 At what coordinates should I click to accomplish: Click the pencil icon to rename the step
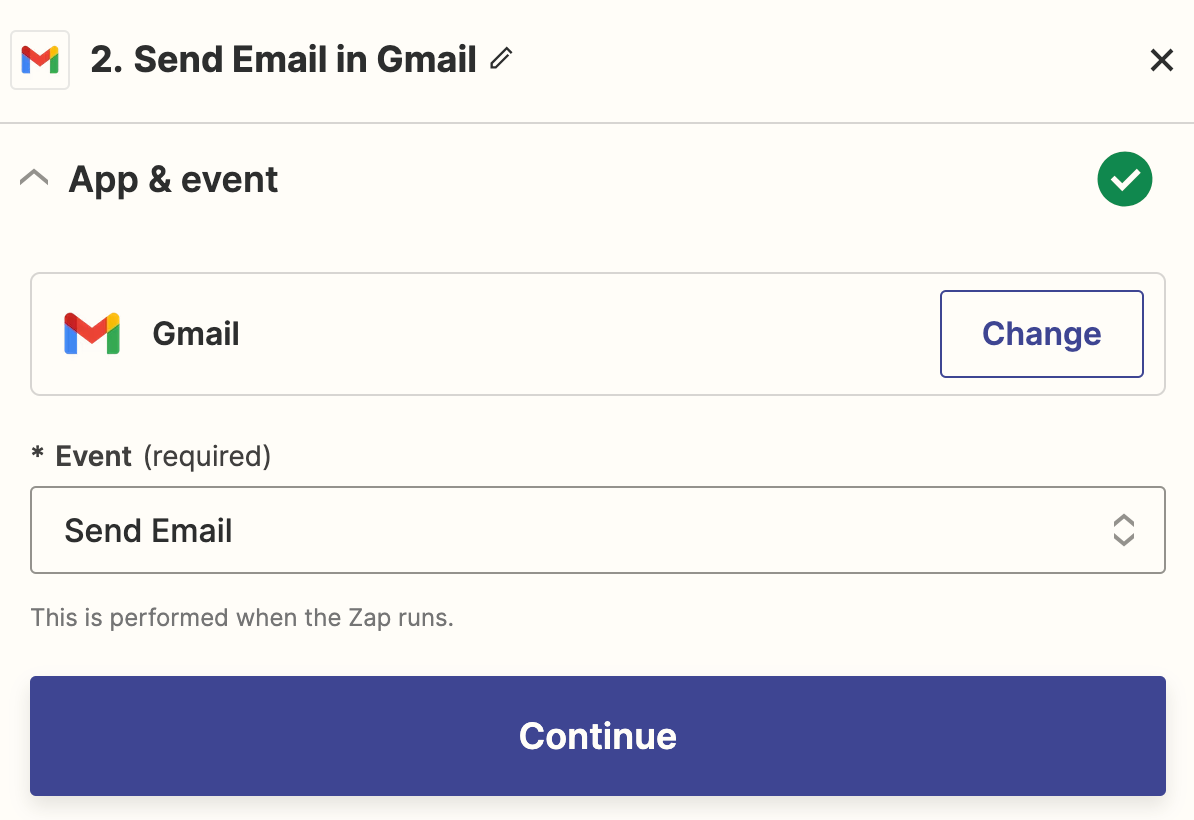[x=501, y=59]
